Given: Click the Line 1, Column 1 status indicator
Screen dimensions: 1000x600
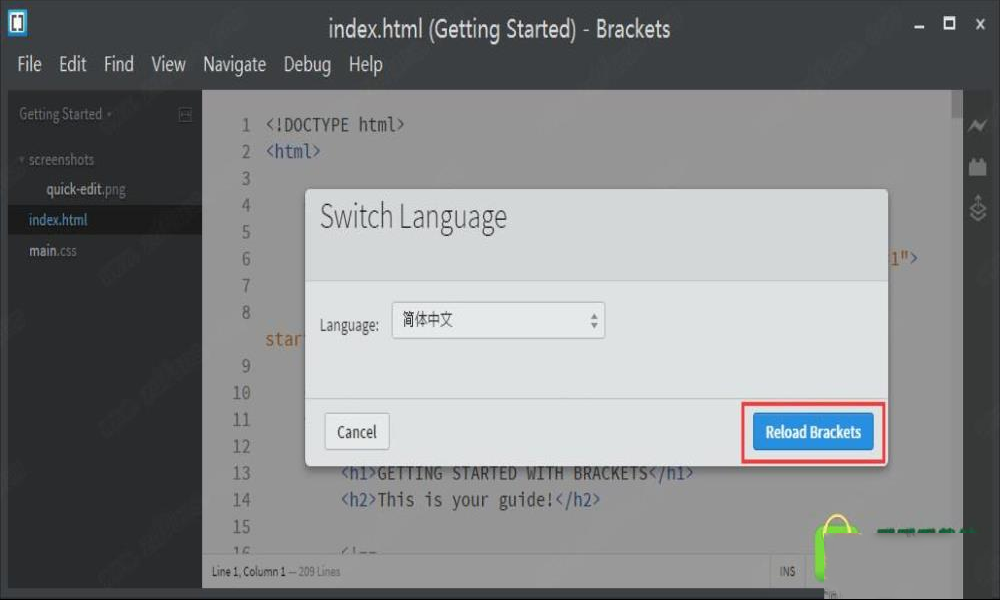Looking at the screenshot, I should 248,572.
